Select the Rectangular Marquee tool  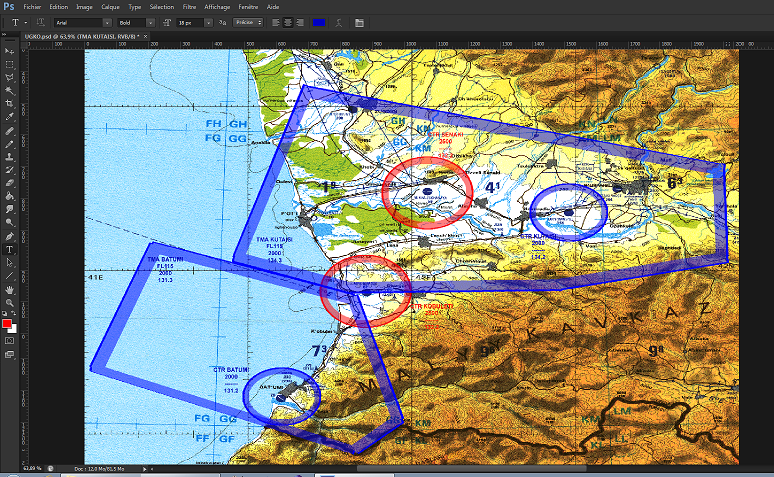point(9,65)
